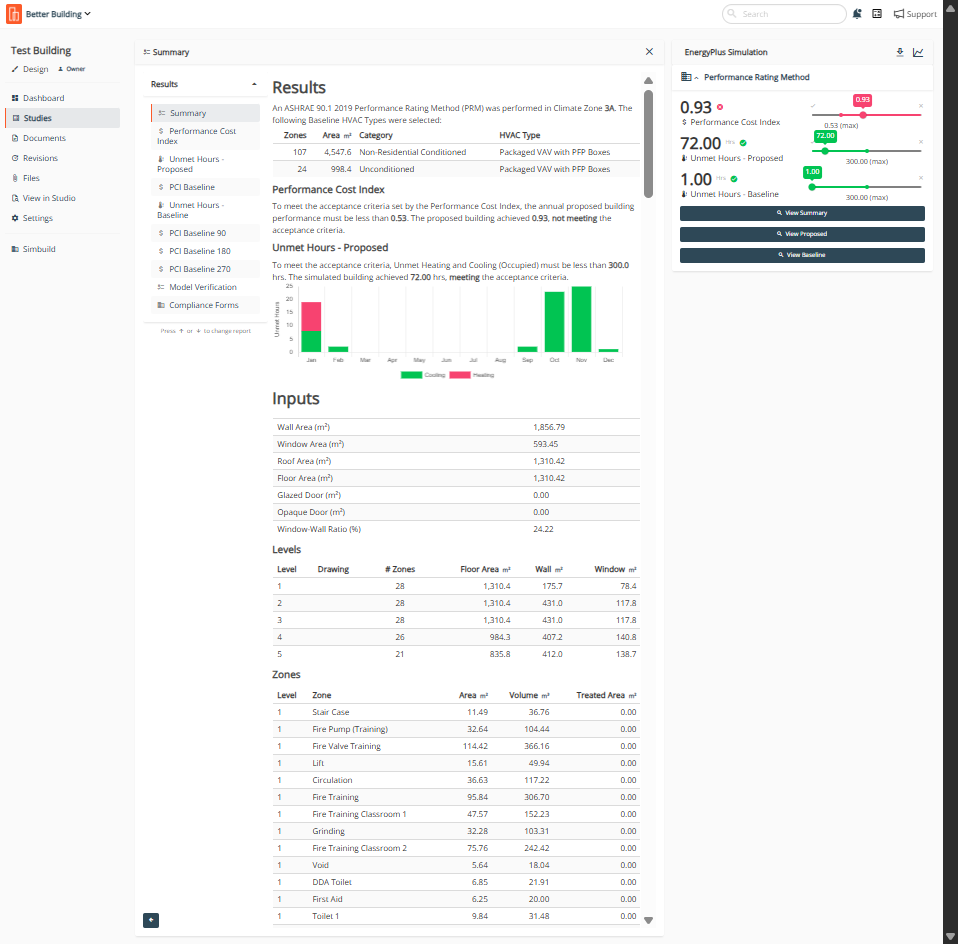Click into the Search field
This screenshot has height=944, width=958.
click(x=784, y=14)
